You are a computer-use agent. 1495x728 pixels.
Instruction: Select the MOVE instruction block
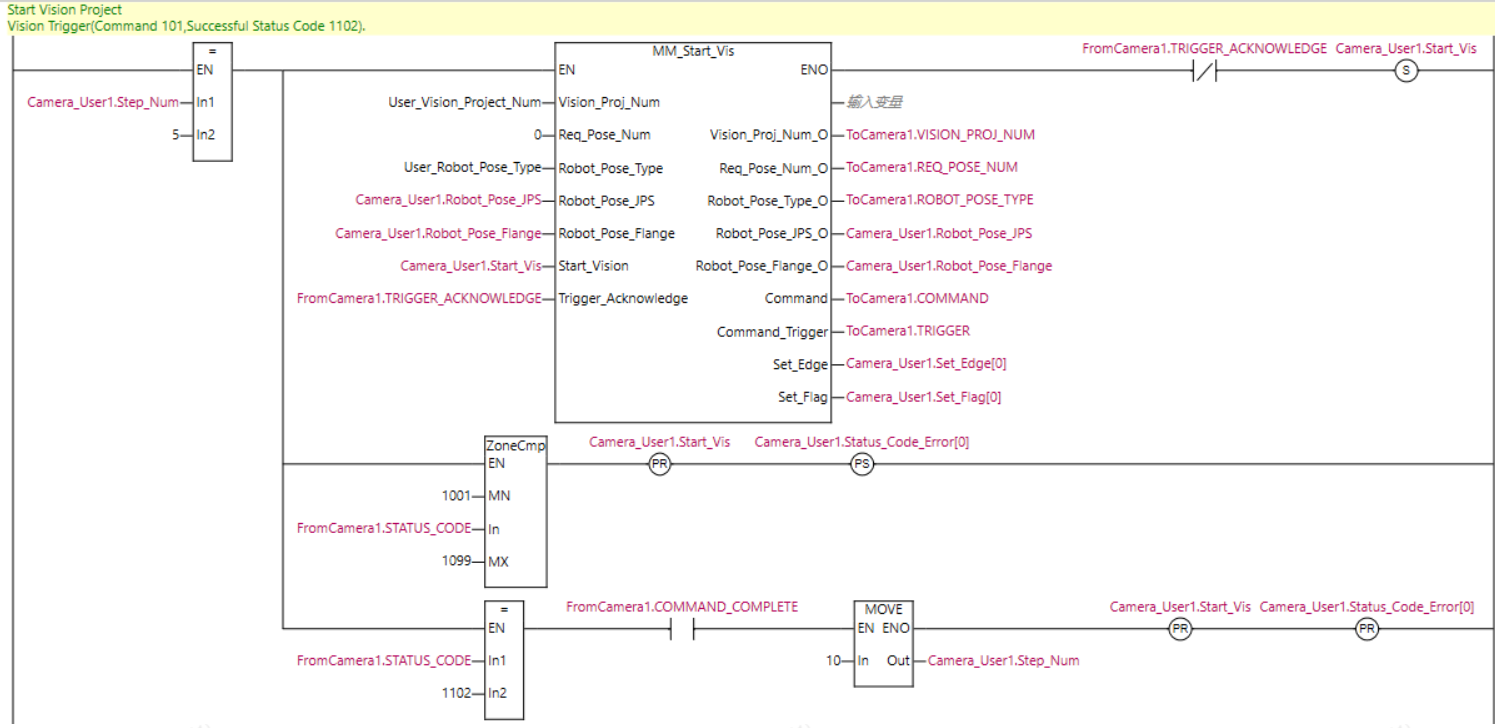(883, 642)
